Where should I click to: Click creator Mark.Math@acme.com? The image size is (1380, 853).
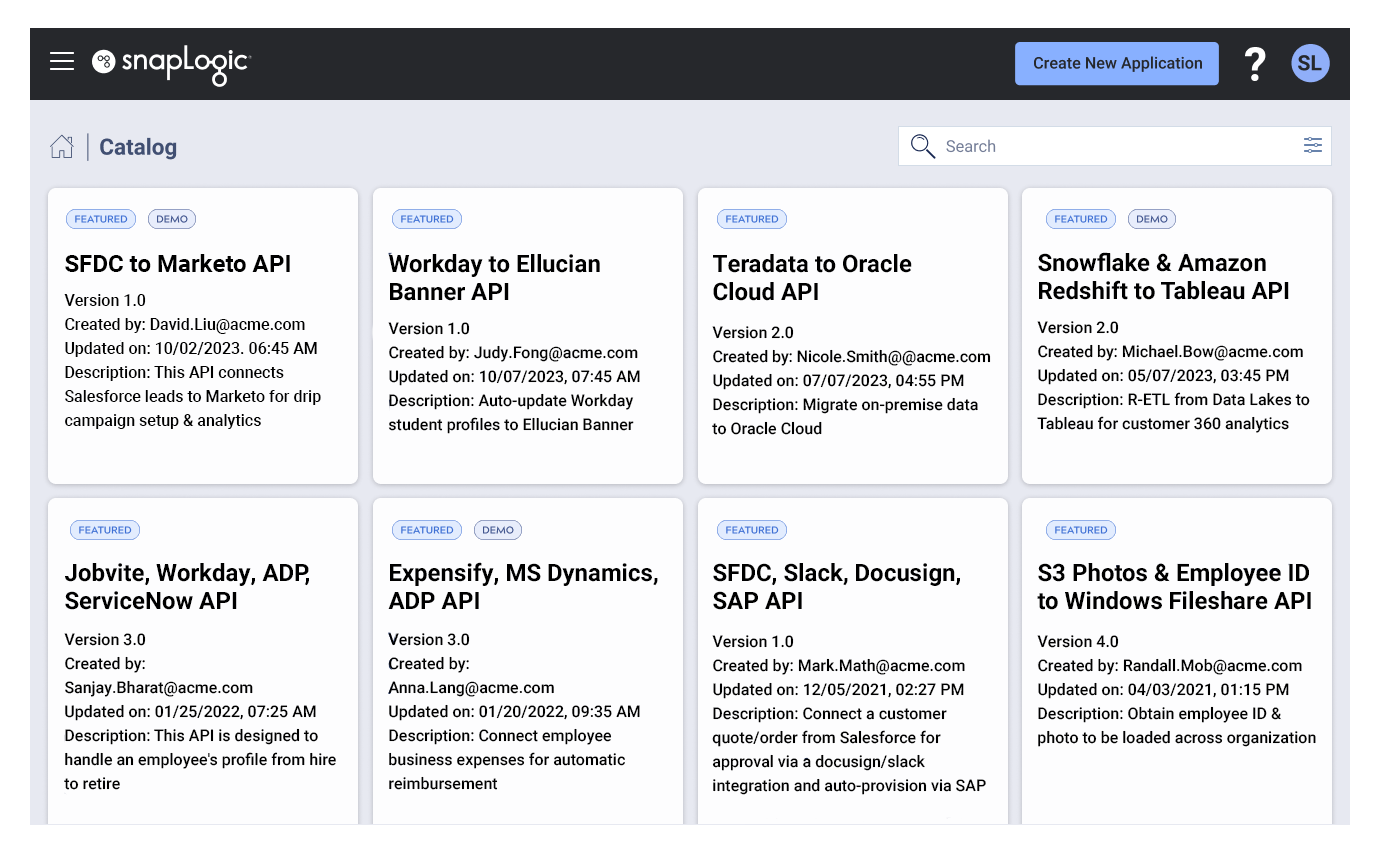881,665
